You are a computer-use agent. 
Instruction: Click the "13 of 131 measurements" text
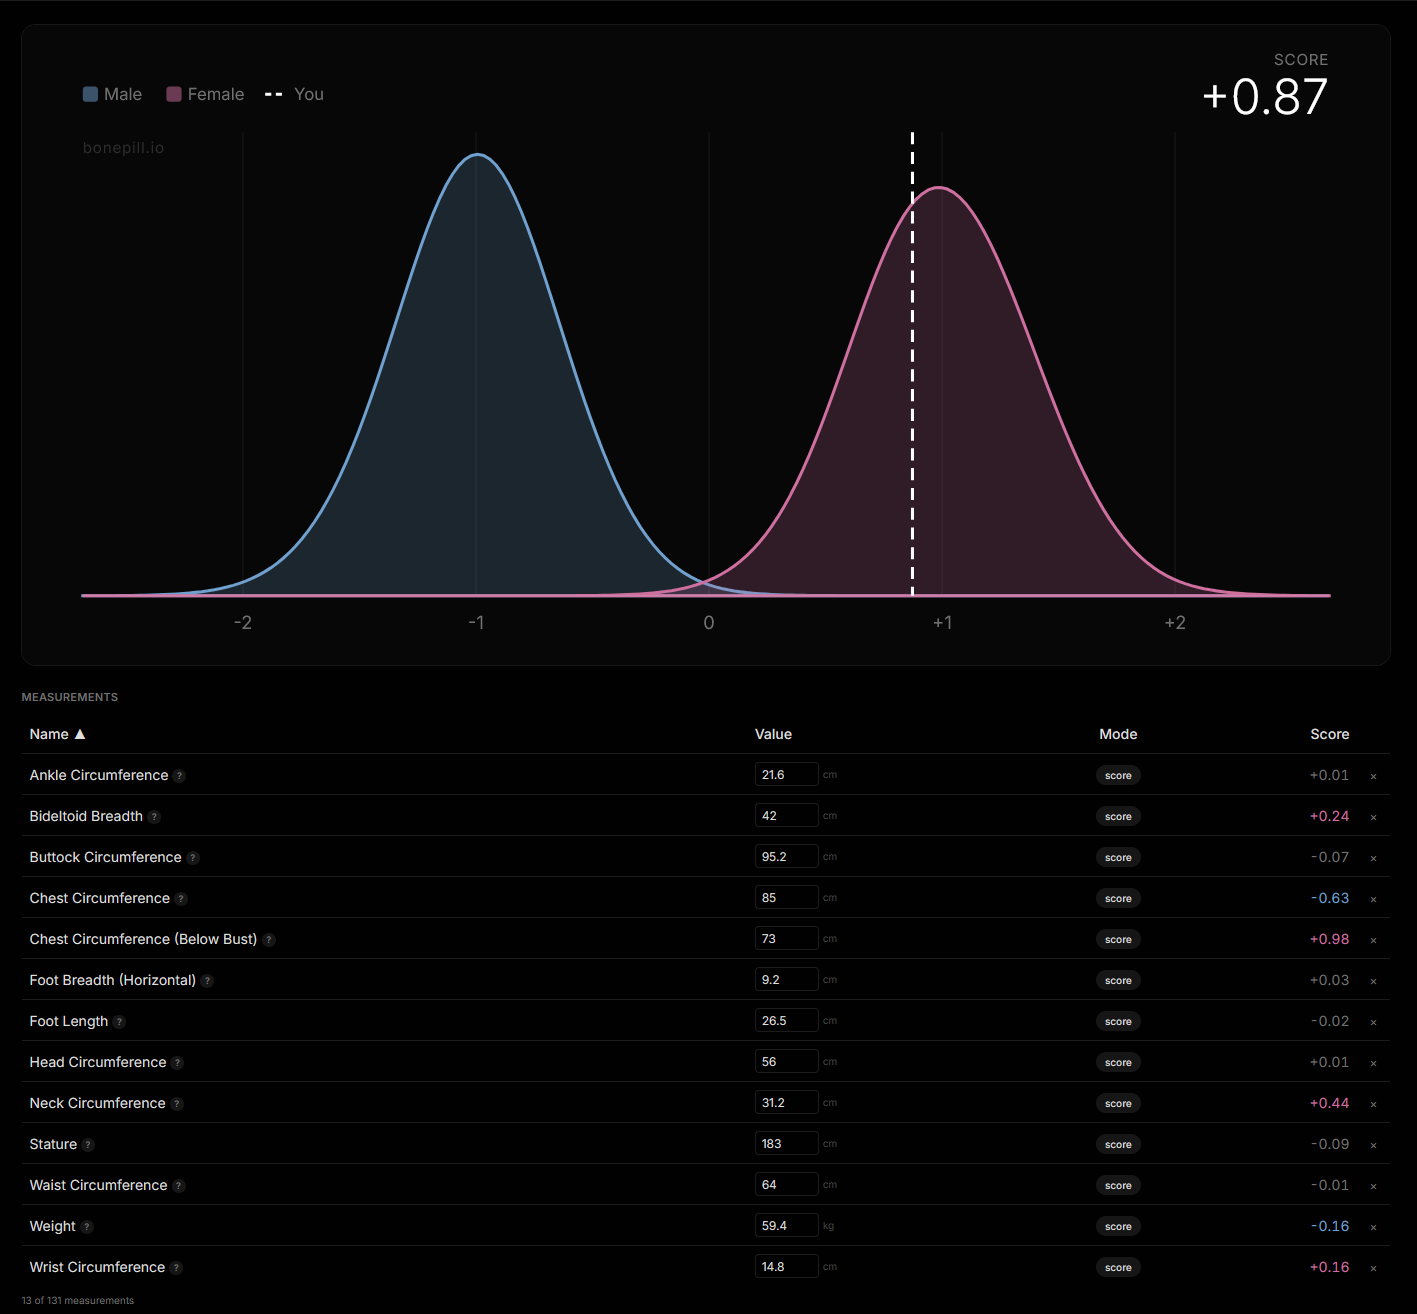78,1301
